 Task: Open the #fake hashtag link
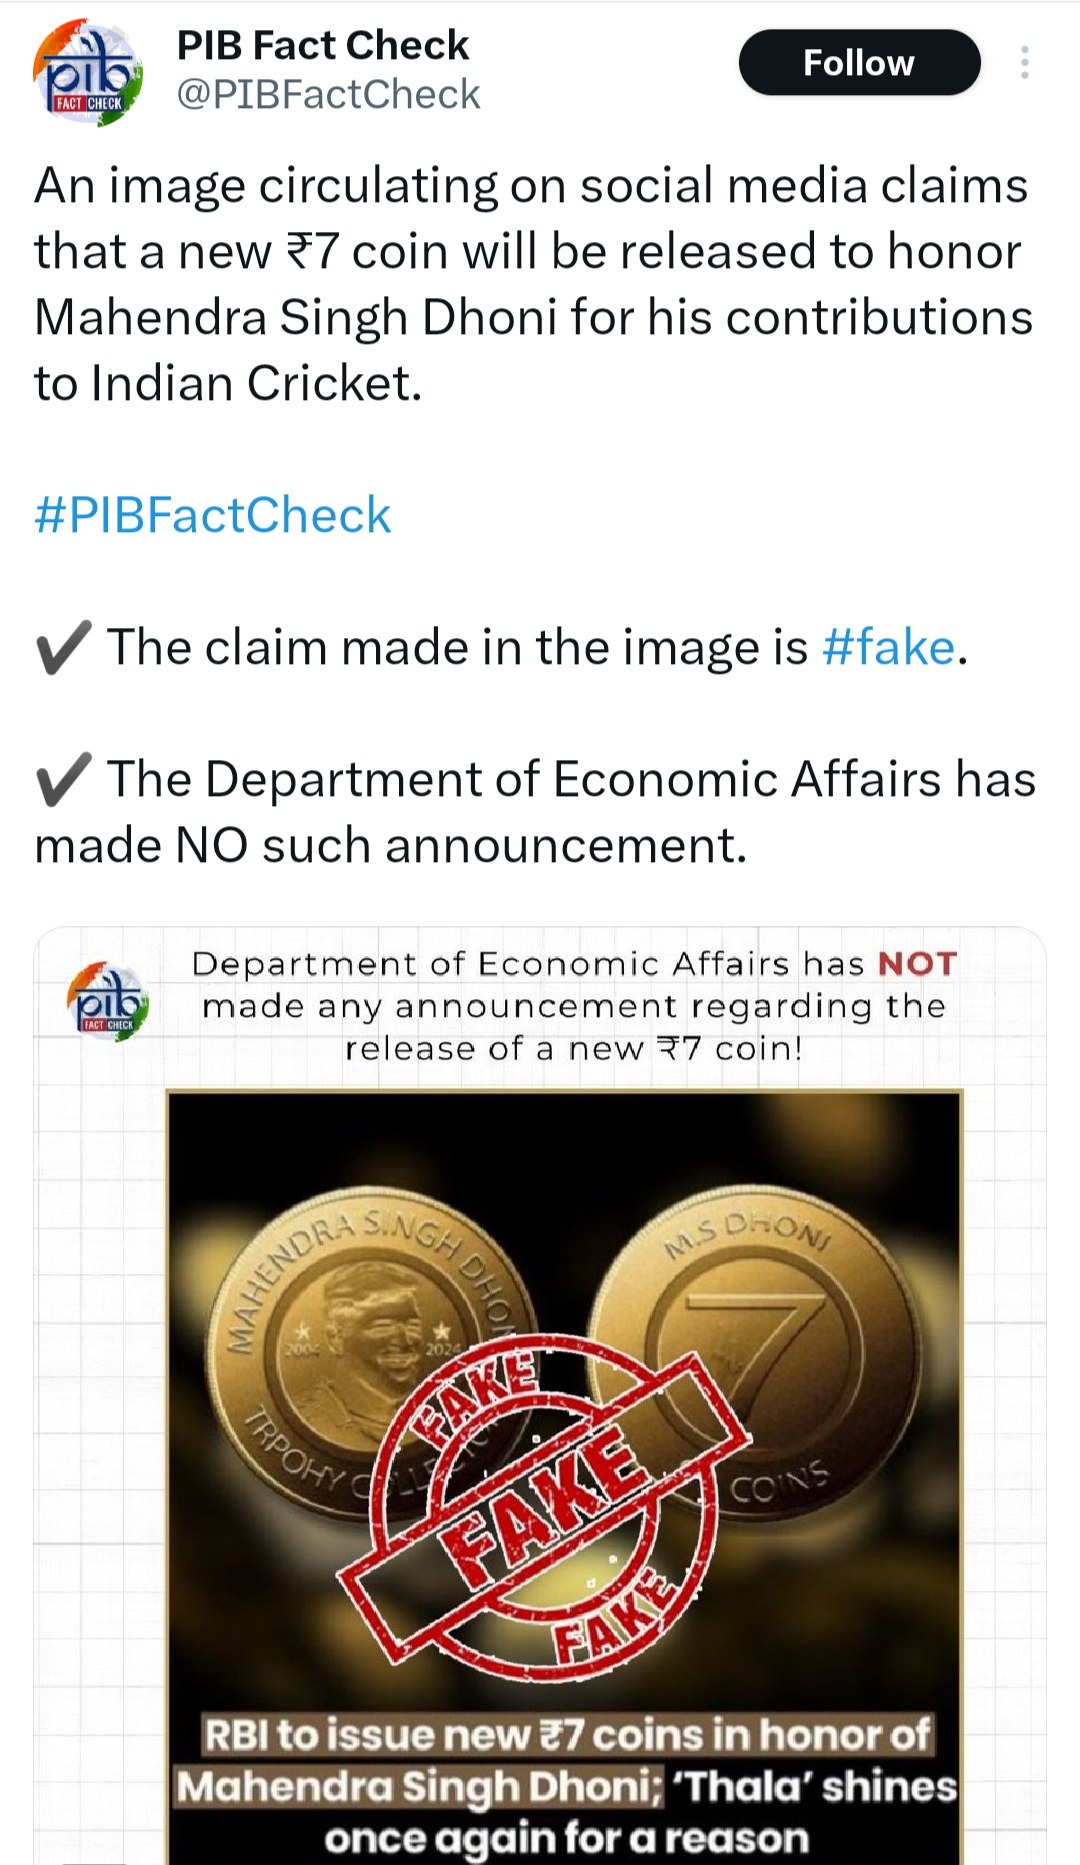[x=888, y=648]
